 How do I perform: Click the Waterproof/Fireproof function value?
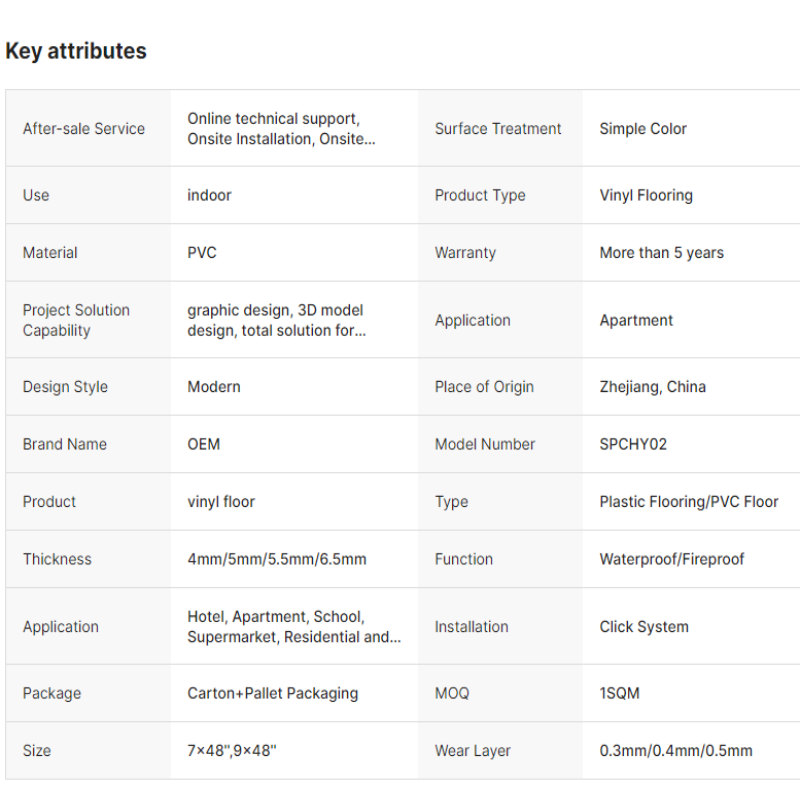coord(671,559)
